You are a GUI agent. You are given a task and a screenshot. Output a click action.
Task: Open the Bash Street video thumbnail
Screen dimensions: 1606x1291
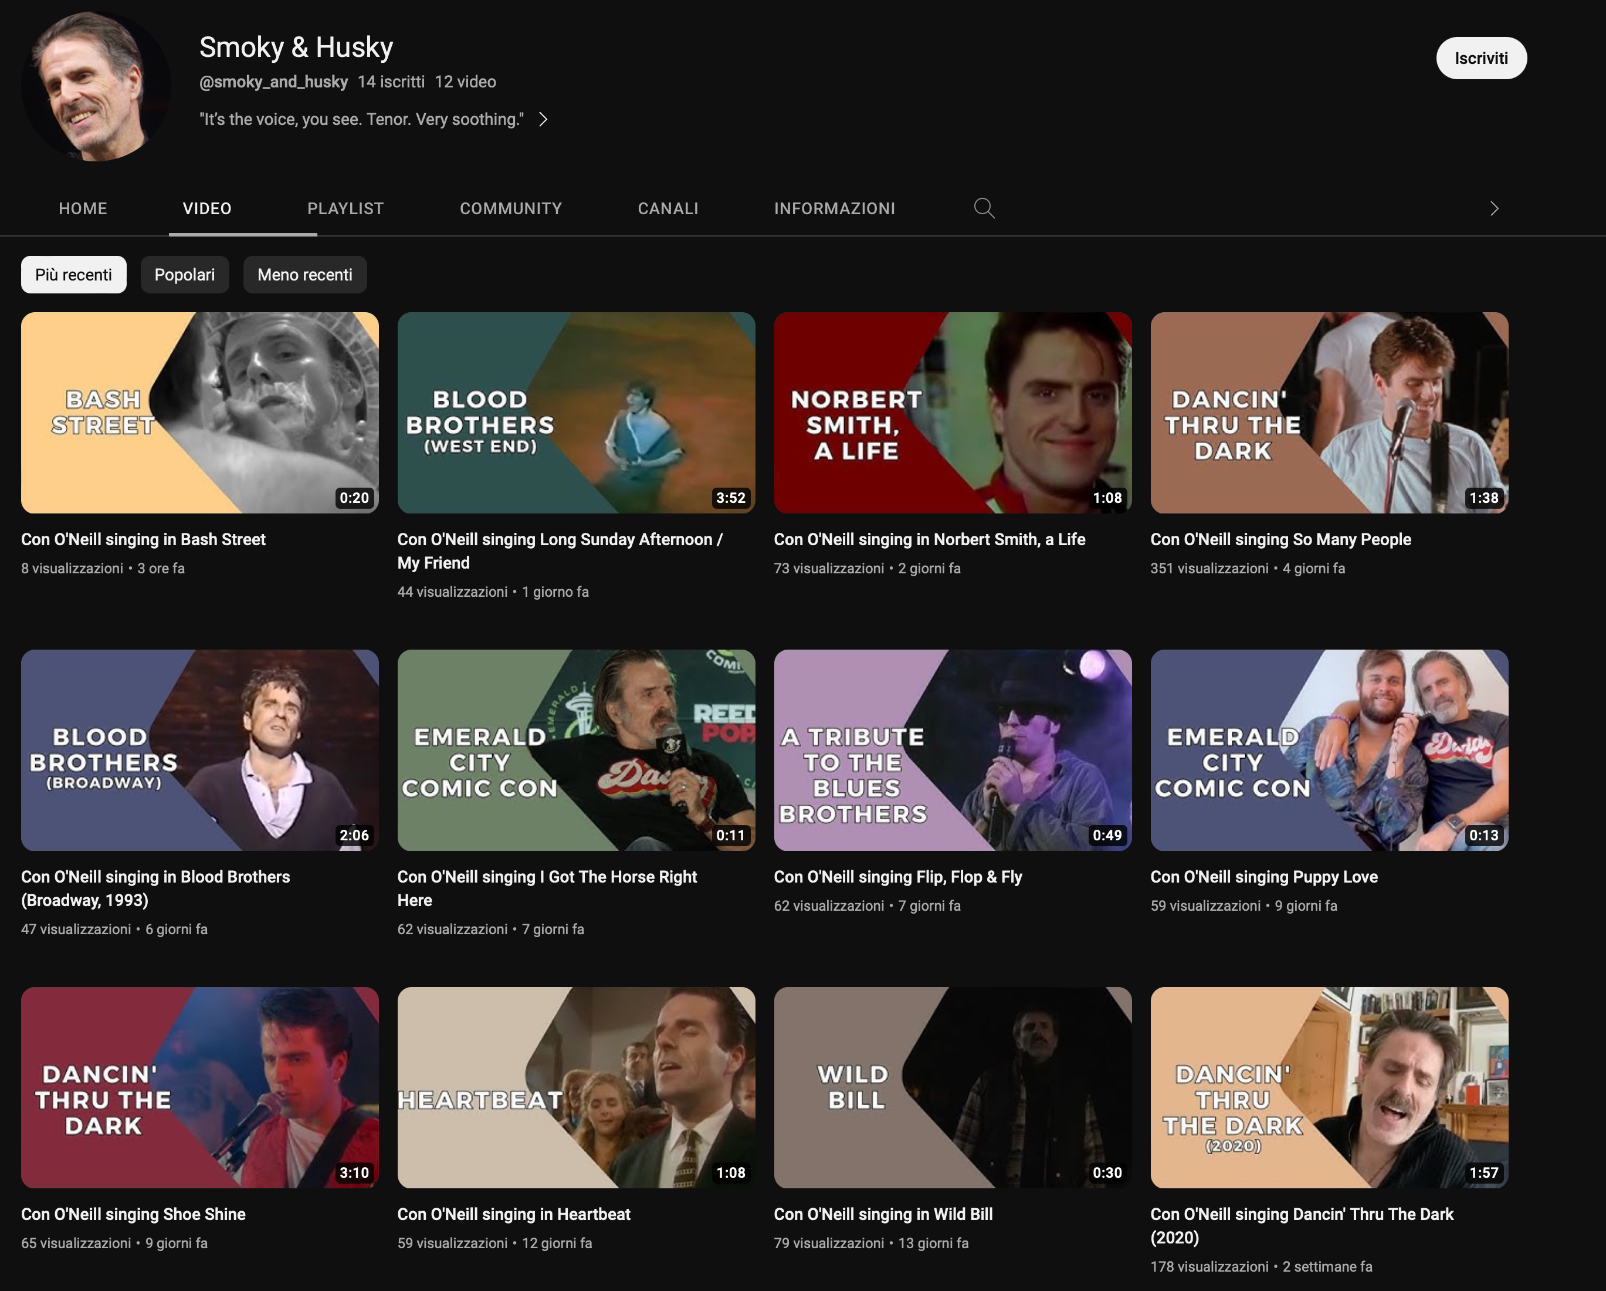[x=200, y=412]
